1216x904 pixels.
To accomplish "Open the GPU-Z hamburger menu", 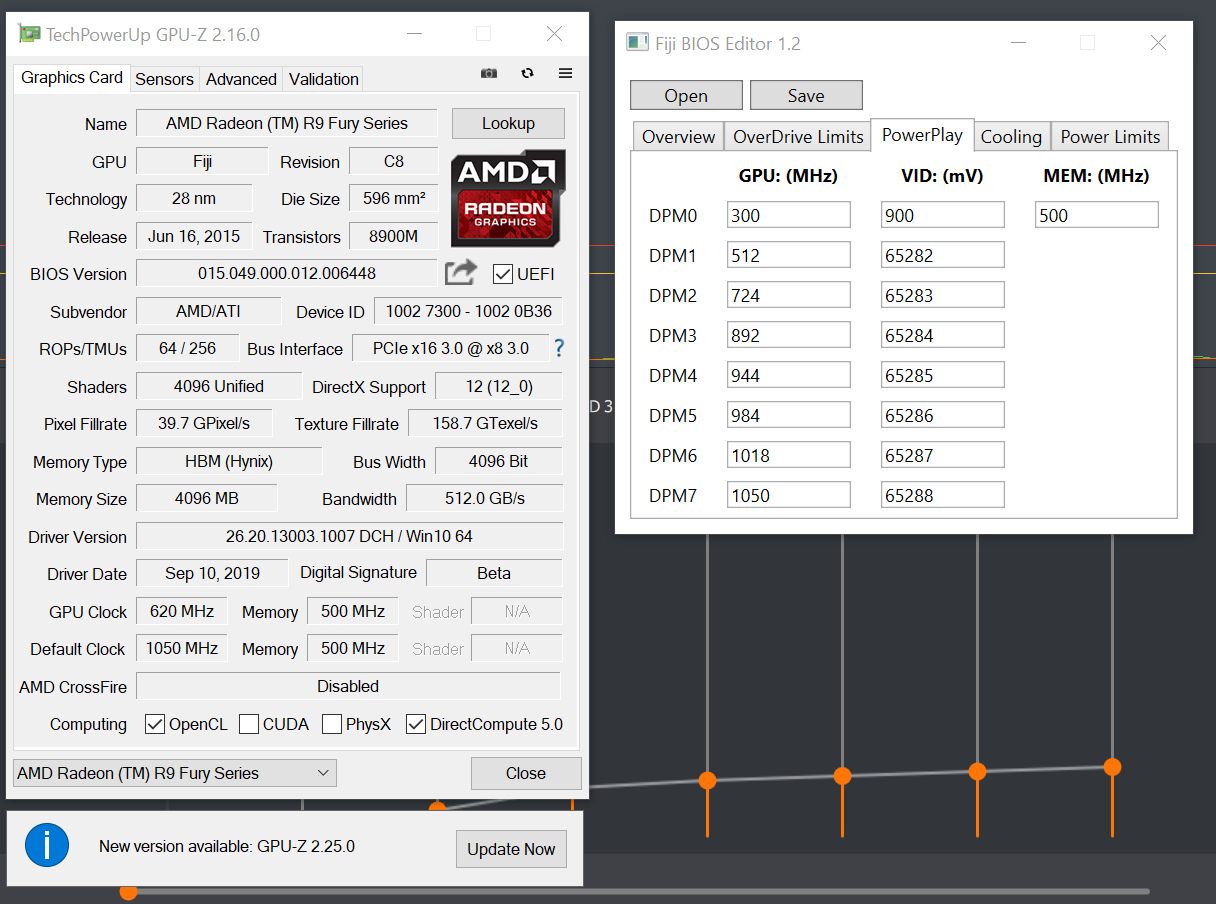I will coord(565,73).
